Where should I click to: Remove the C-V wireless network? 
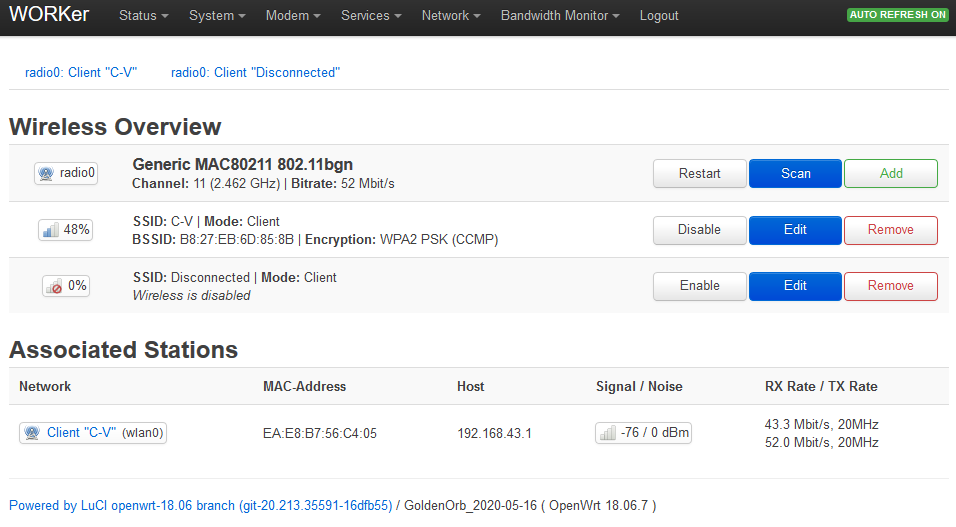tap(890, 230)
